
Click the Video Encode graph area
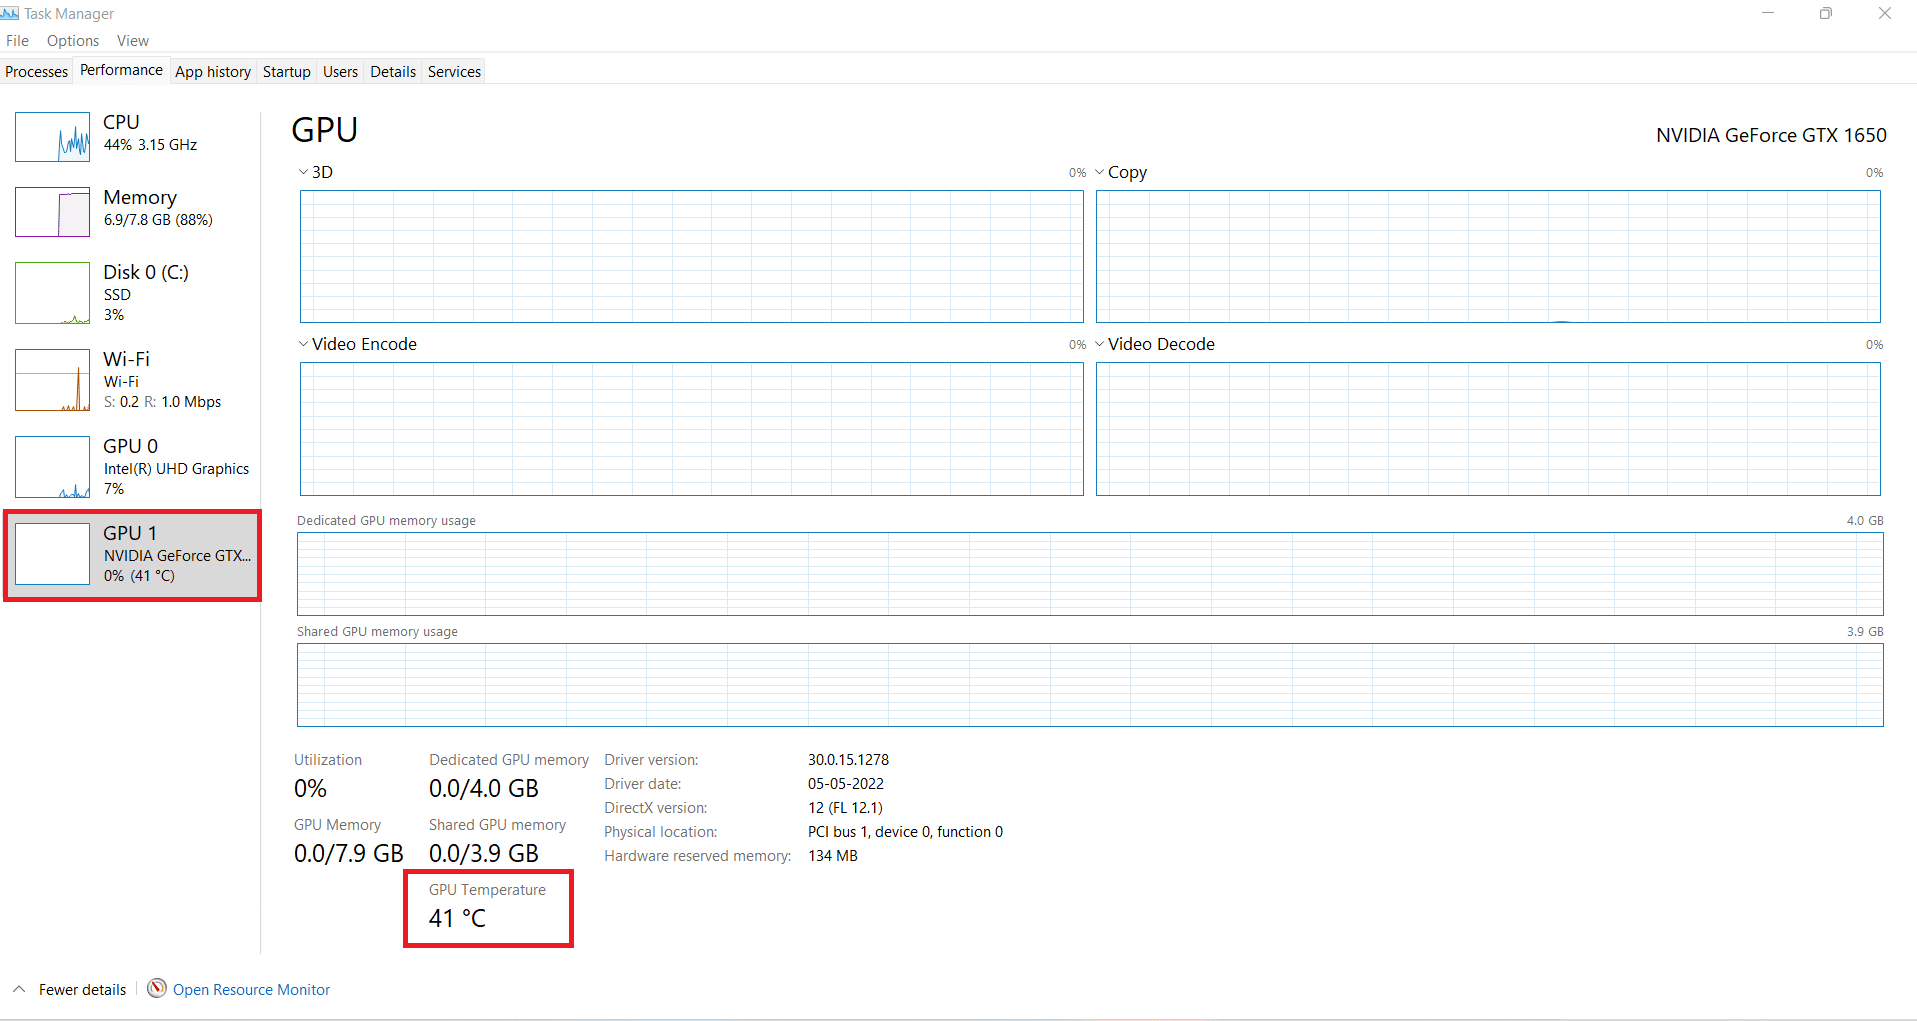[692, 429]
